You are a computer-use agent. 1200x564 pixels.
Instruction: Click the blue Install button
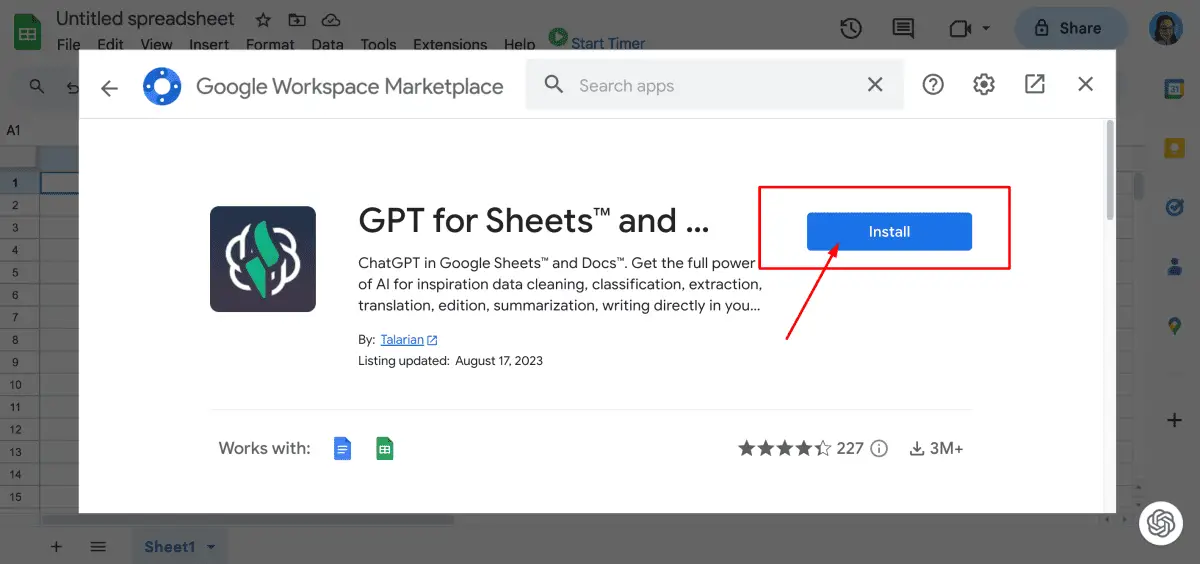click(x=889, y=231)
